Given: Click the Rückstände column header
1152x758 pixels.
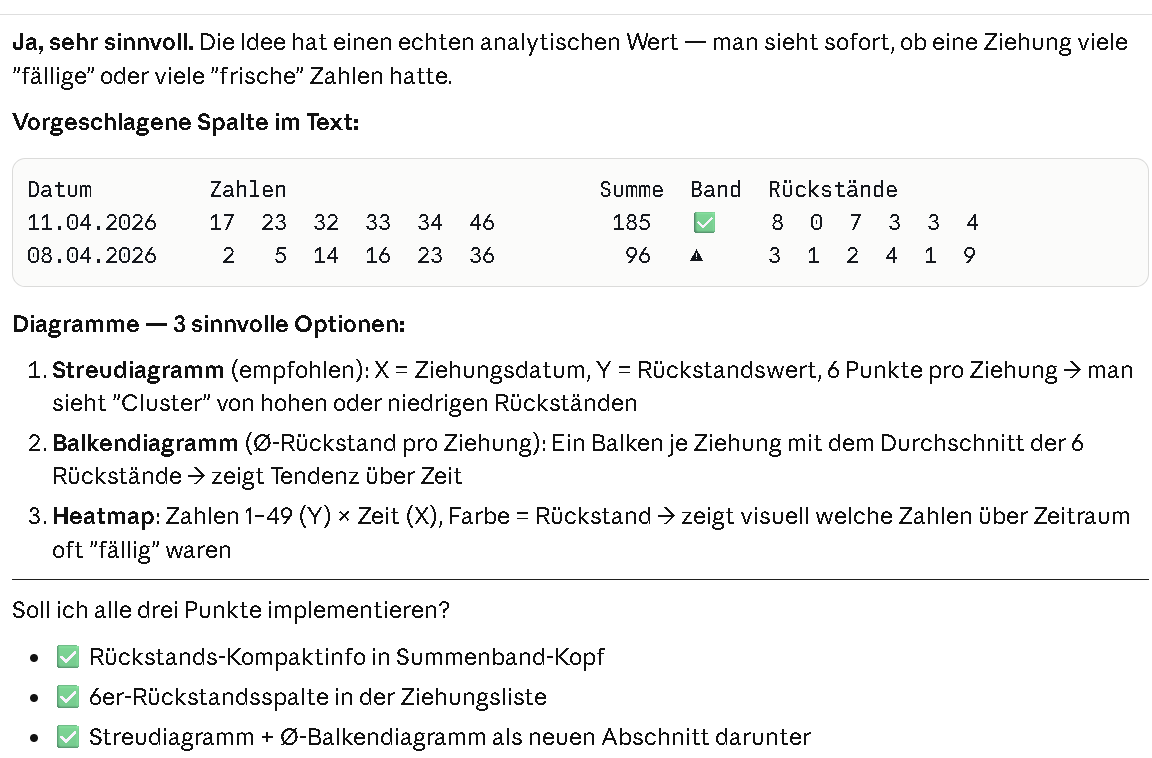Looking at the screenshot, I should (x=833, y=190).
